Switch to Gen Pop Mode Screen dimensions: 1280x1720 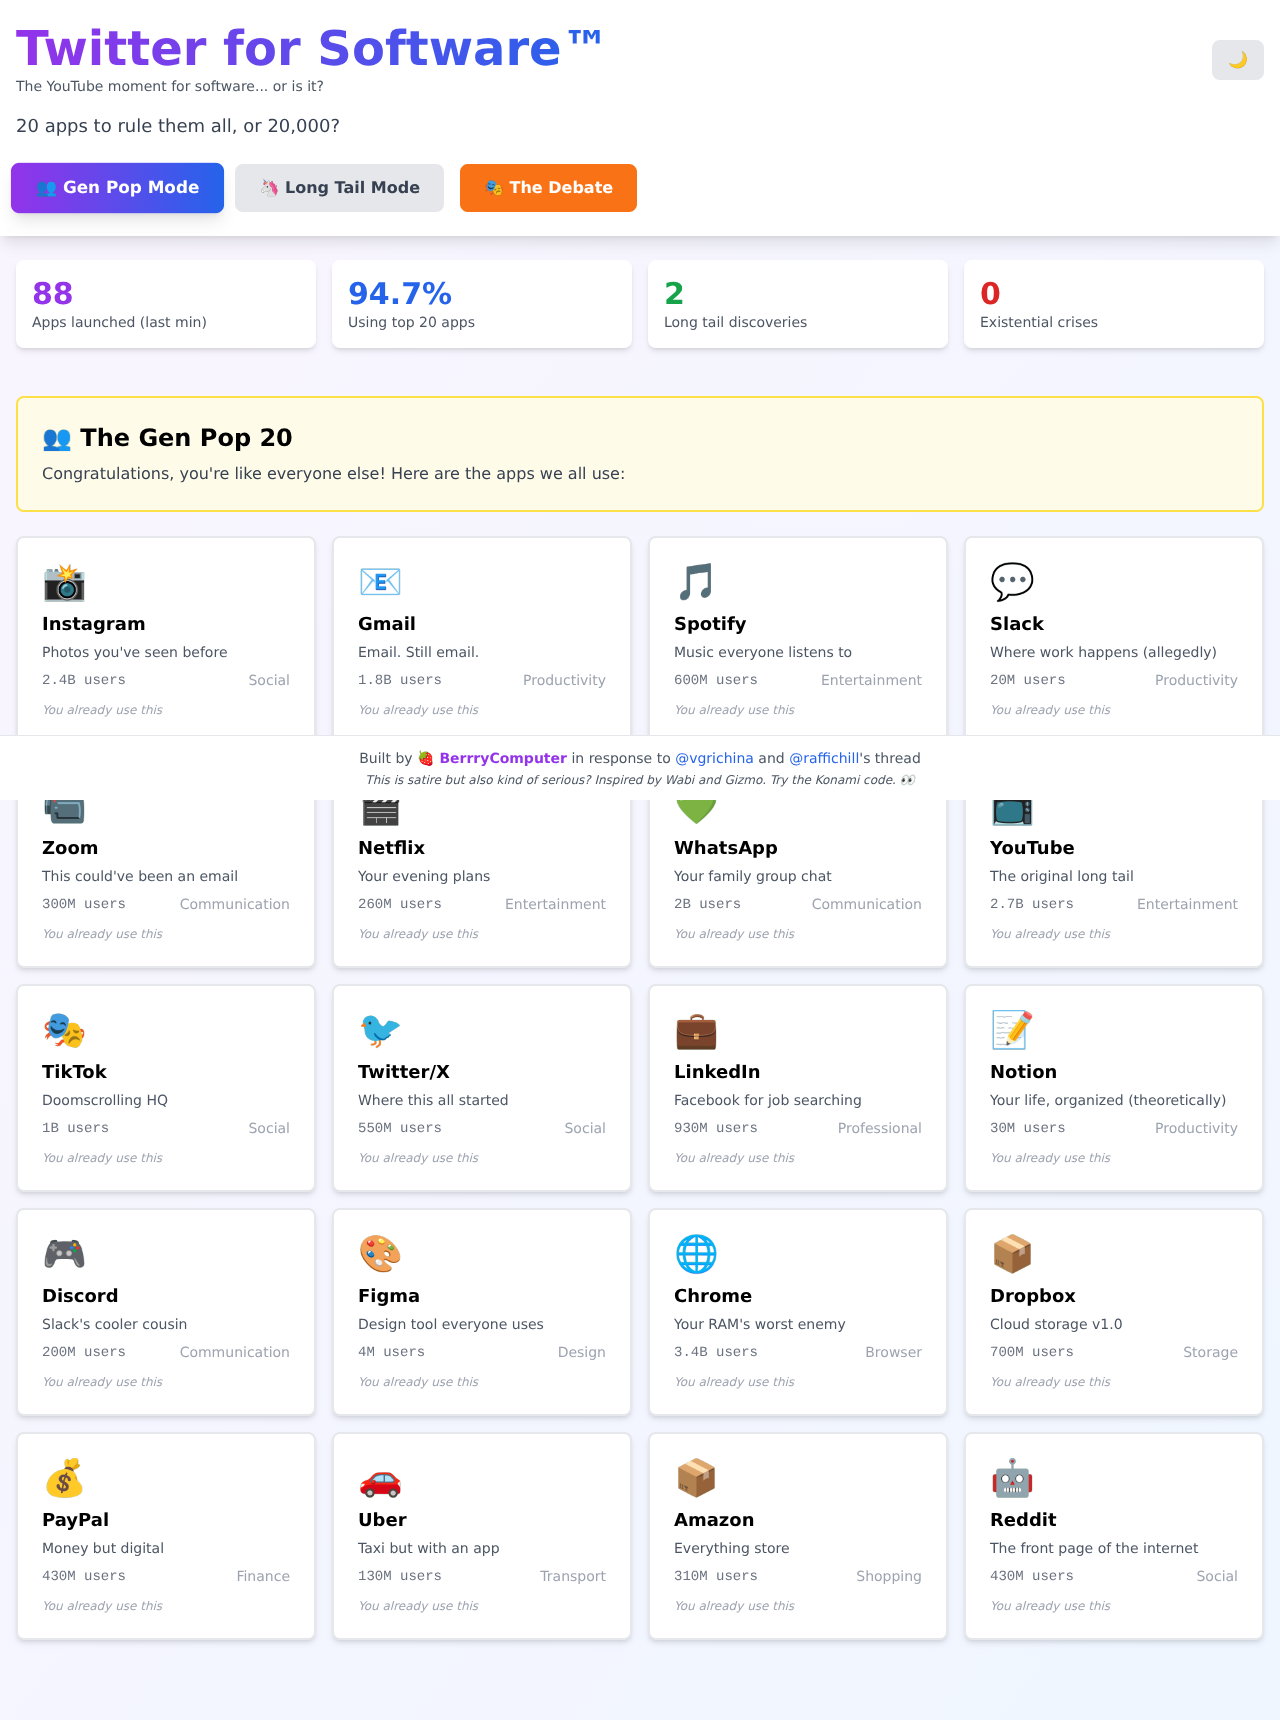click(117, 188)
